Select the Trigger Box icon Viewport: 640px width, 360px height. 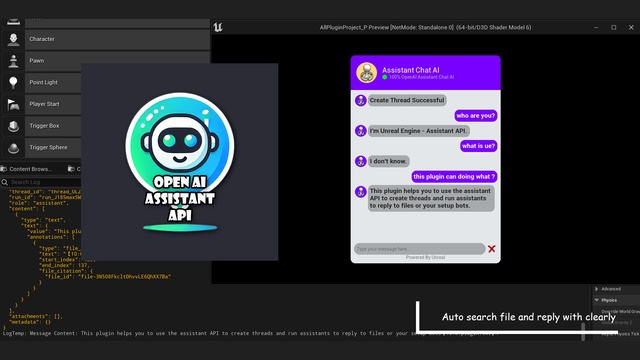pos(13,126)
